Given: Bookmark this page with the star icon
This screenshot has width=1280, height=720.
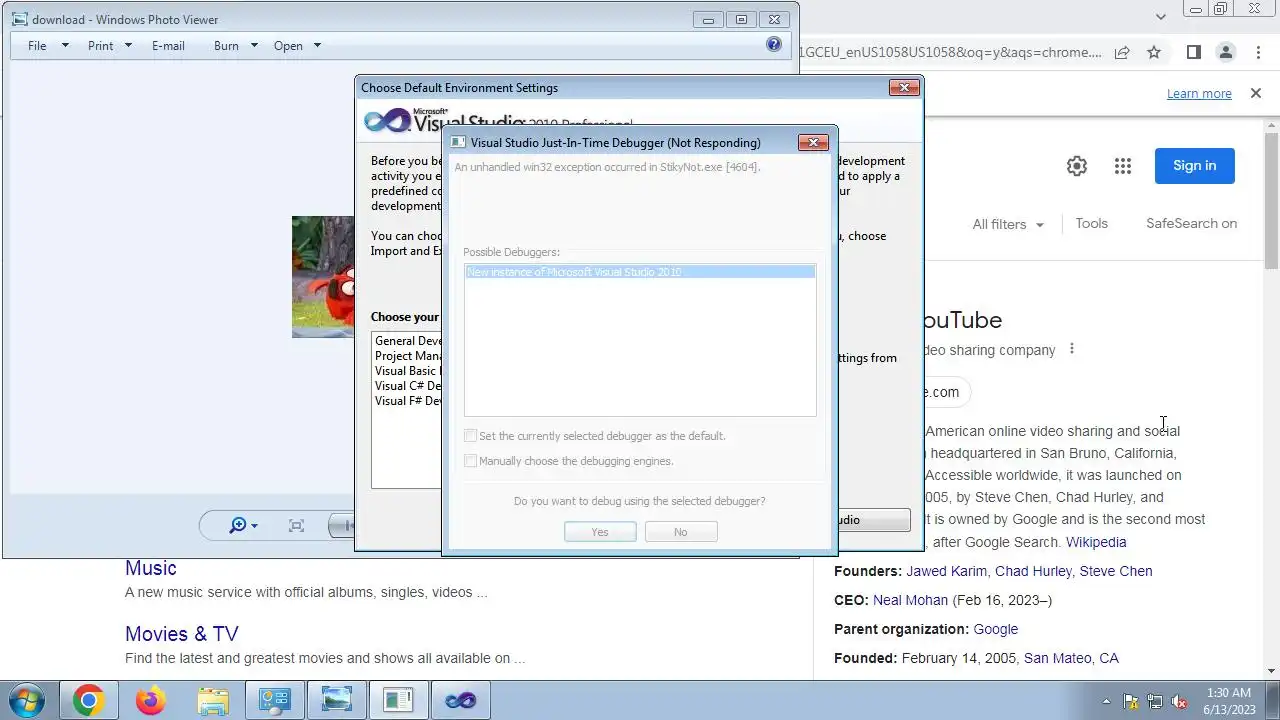Looking at the screenshot, I should click(x=1154, y=52).
